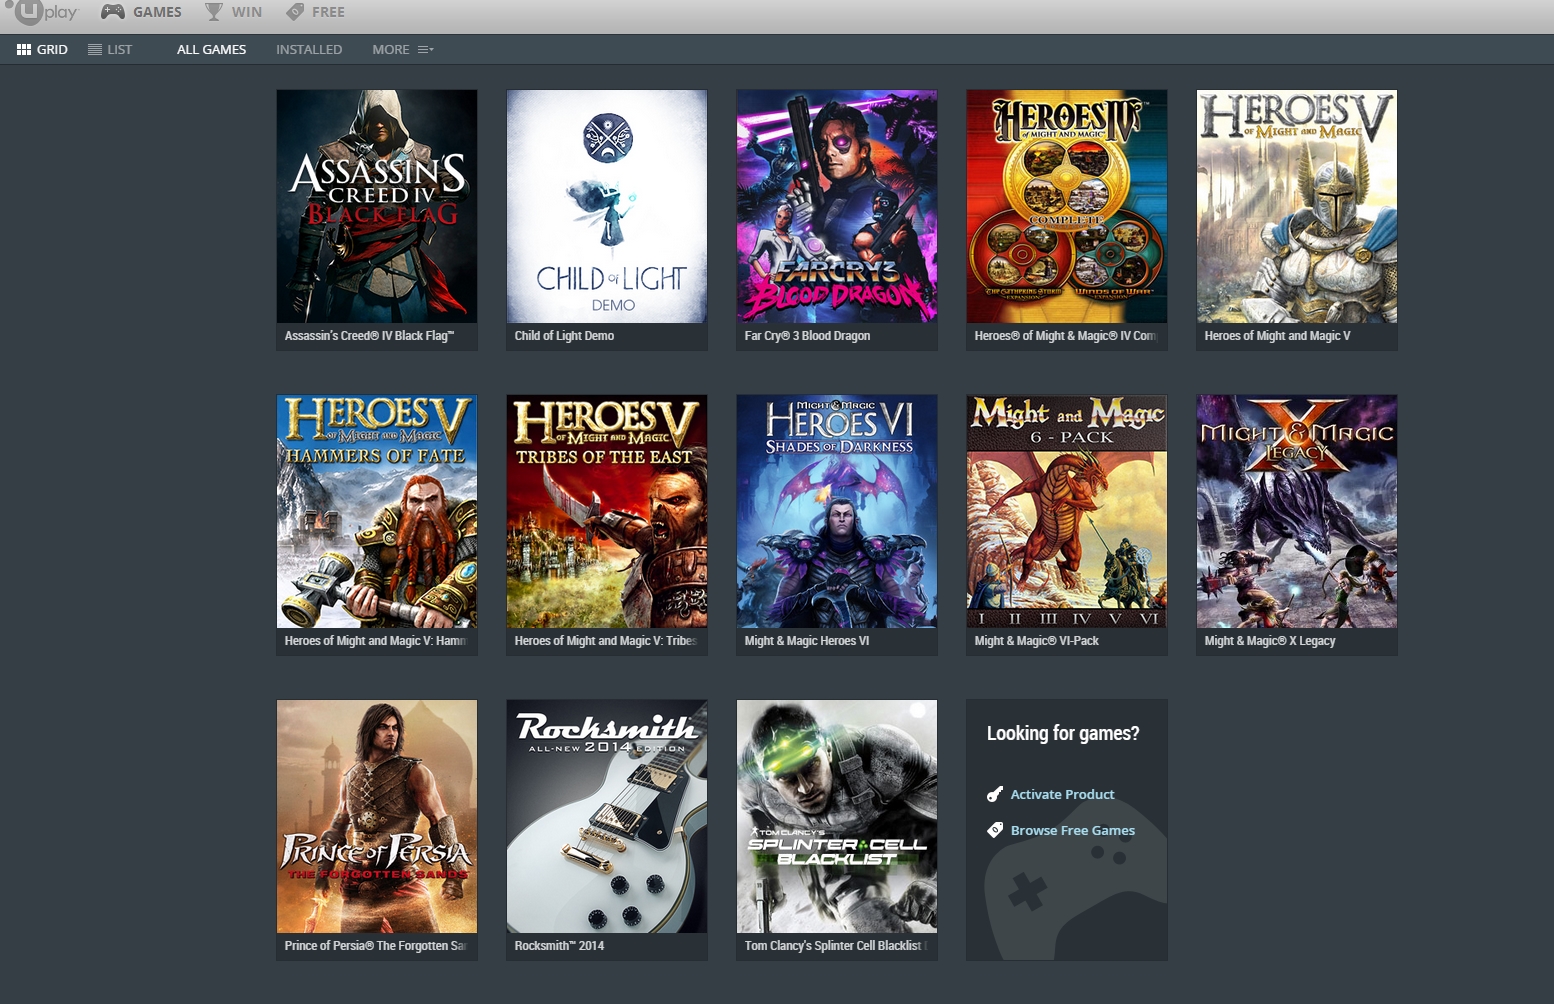Click the trophy icon beside WIN
Viewport: 1554px width, 1004px height.
[214, 12]
